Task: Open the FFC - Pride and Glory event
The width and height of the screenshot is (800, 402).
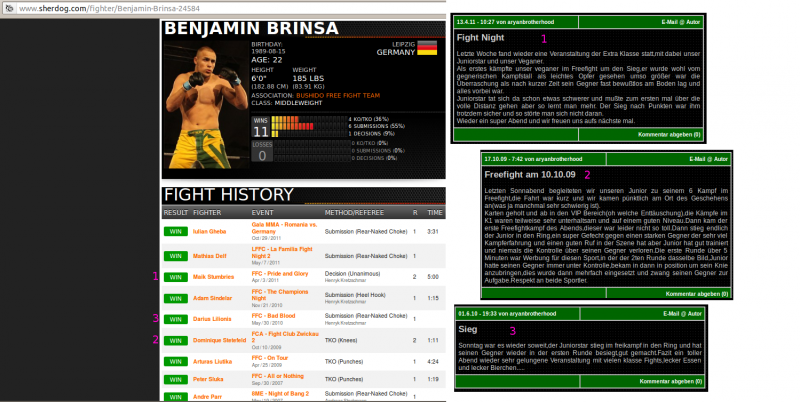Action: click(280, 274)
